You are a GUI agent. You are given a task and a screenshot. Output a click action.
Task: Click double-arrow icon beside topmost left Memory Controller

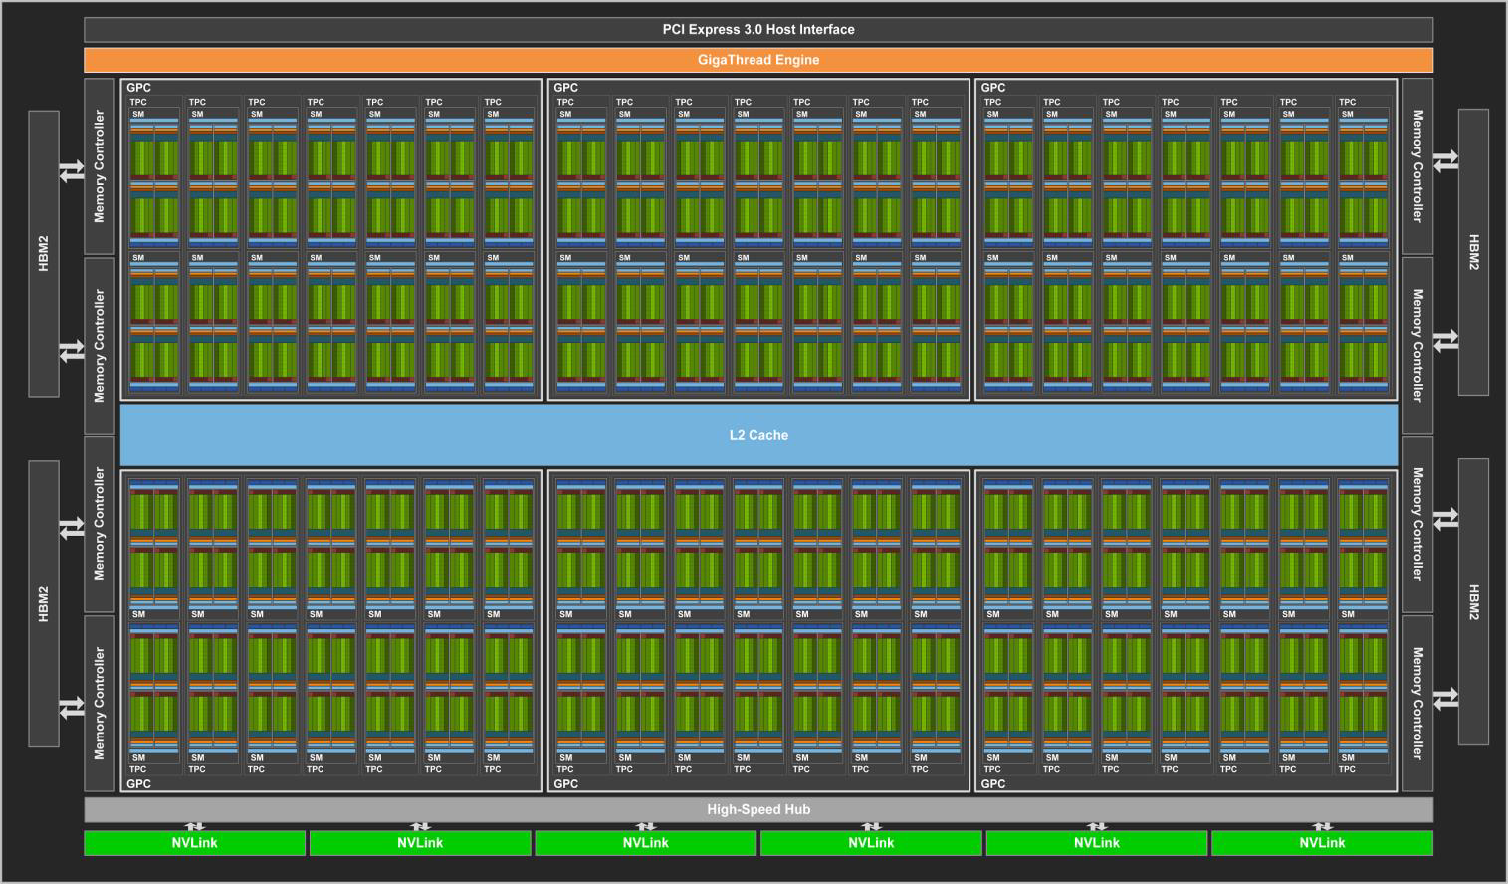click(x=72, y=172)
